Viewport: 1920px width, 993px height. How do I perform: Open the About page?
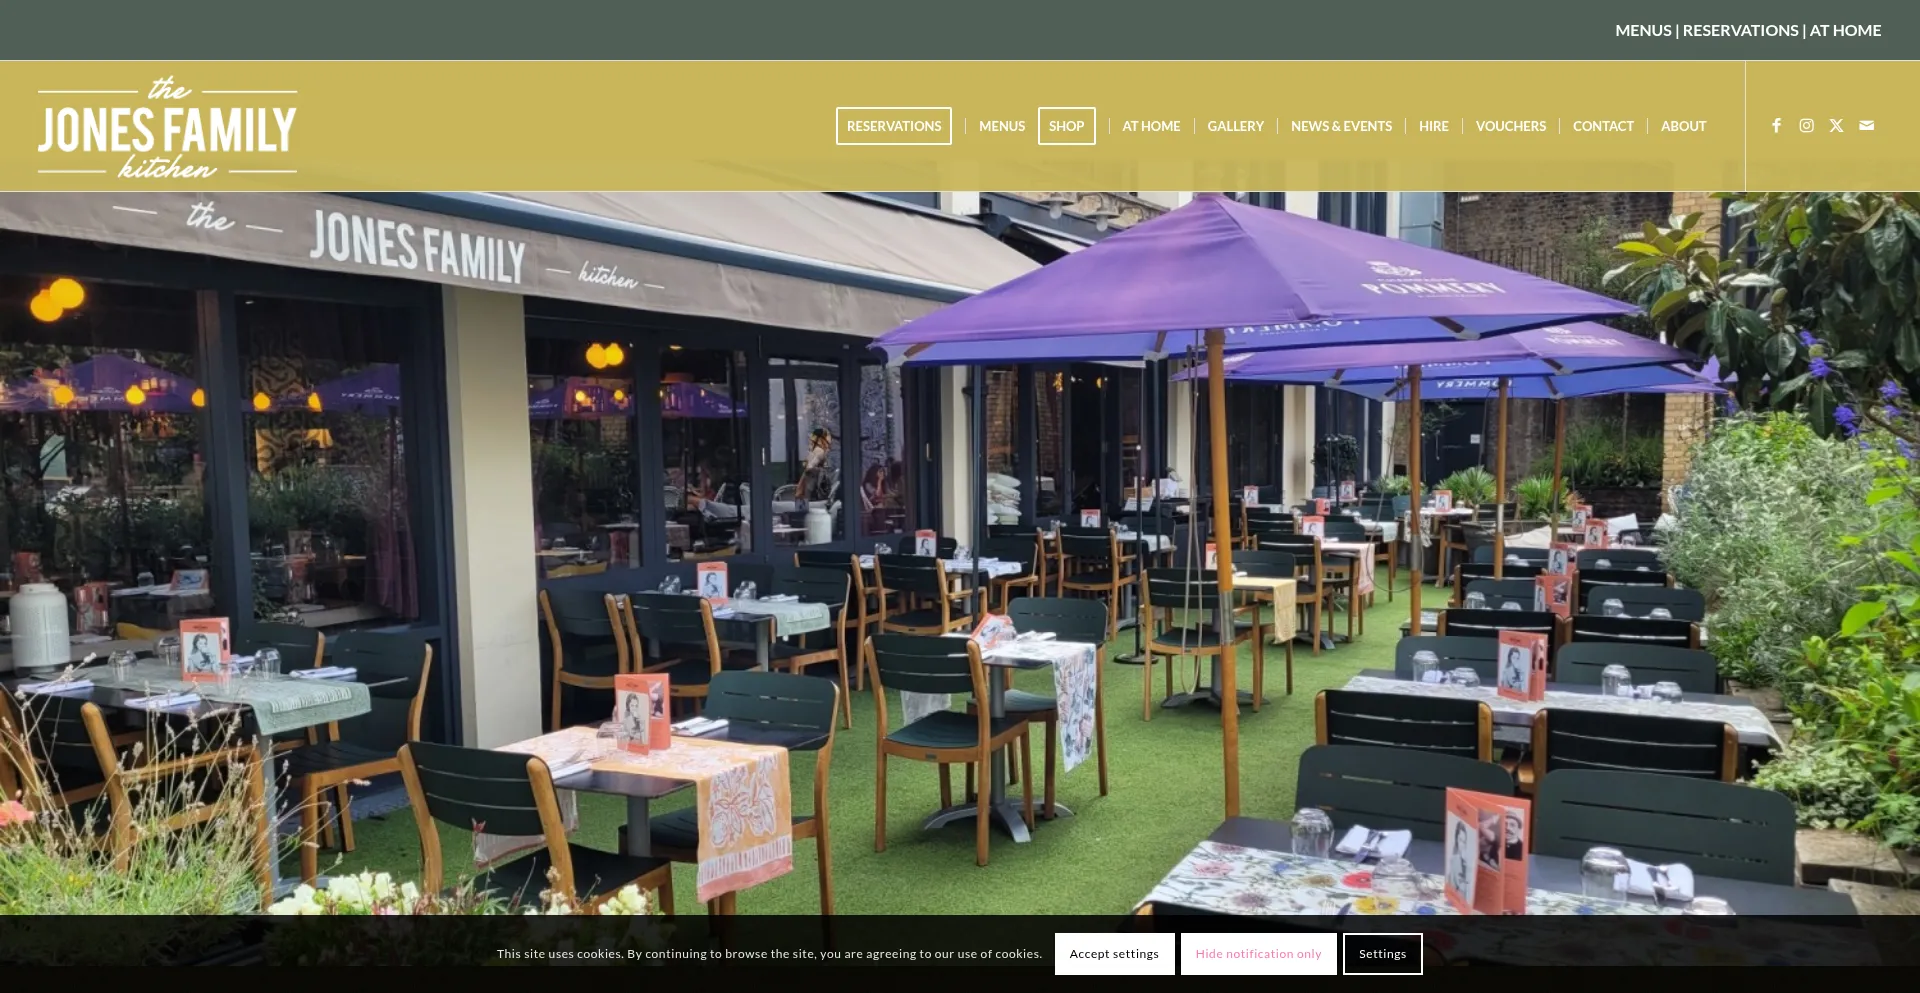1683,126
